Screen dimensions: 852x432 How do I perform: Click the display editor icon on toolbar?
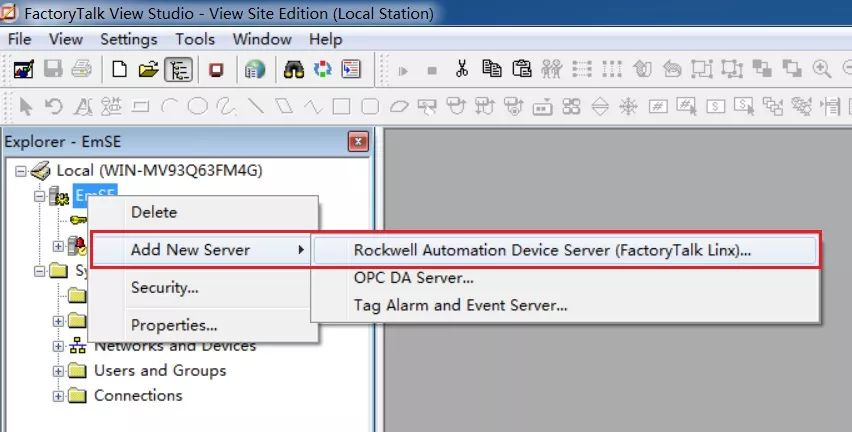tap(24, 69)
